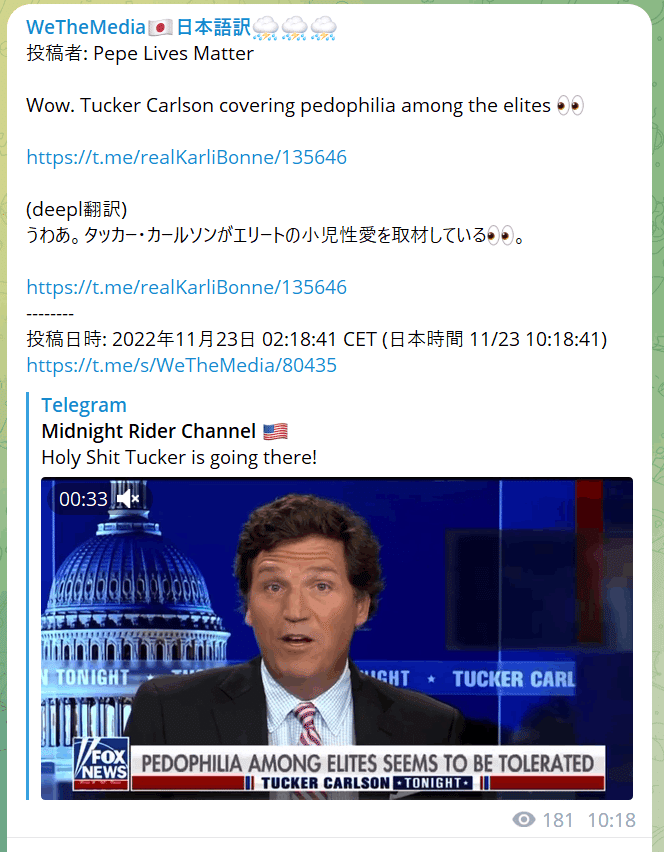The width and height of the screenshot is (664, 852).
Task: Click the 10:18 message timestamp
Action: click(611, 820)
